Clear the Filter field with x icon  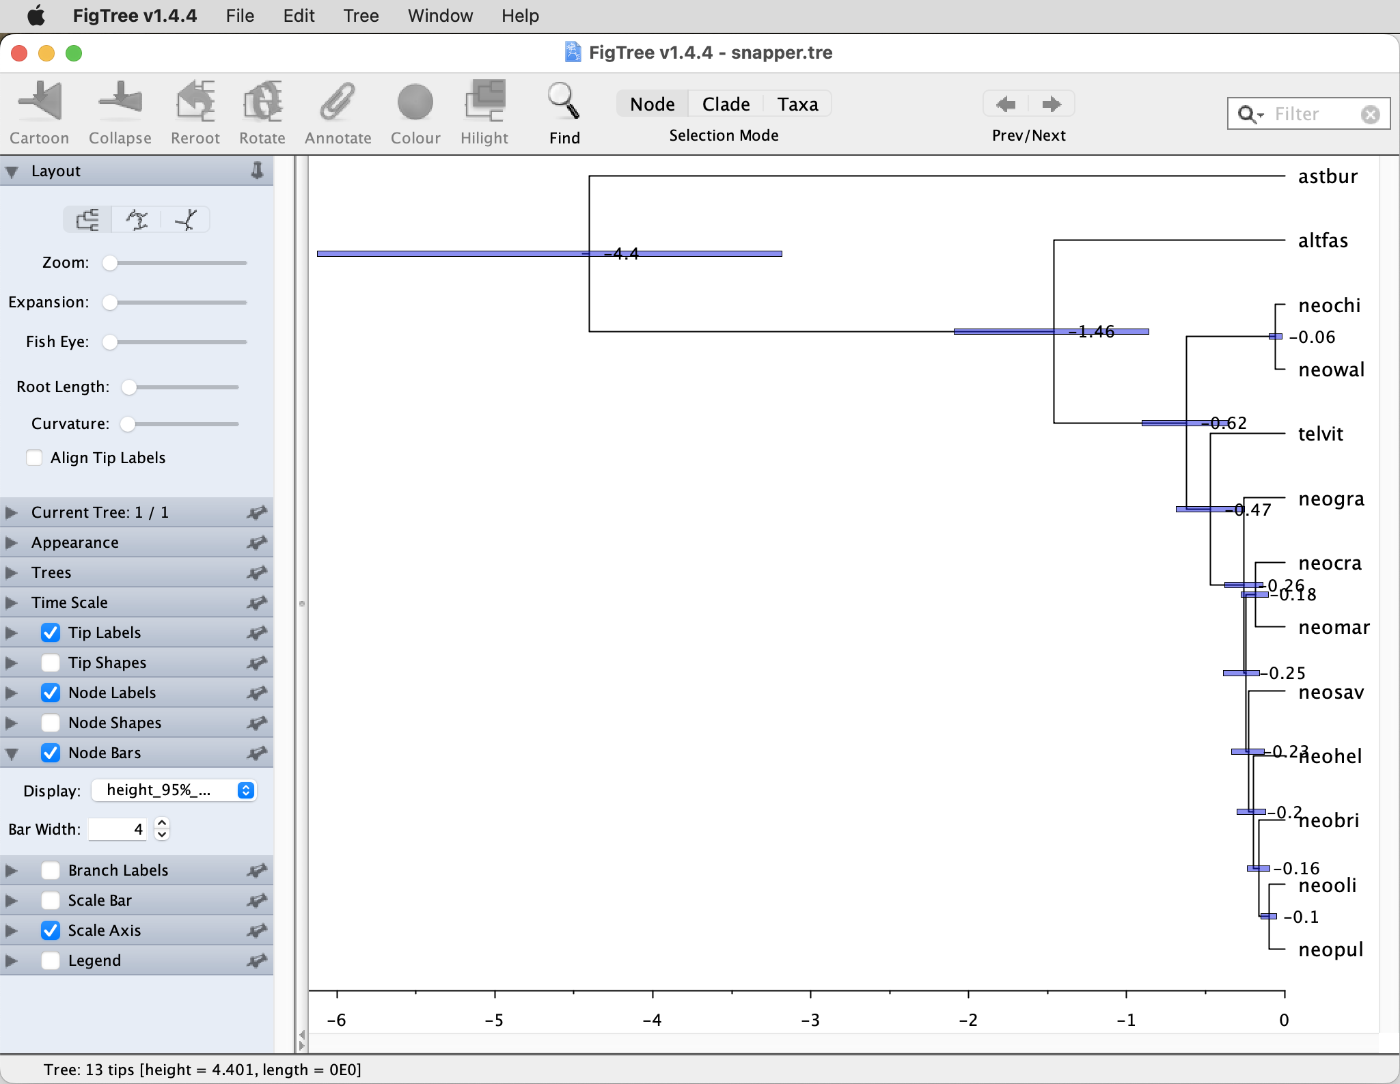(x=1370, y=114)
